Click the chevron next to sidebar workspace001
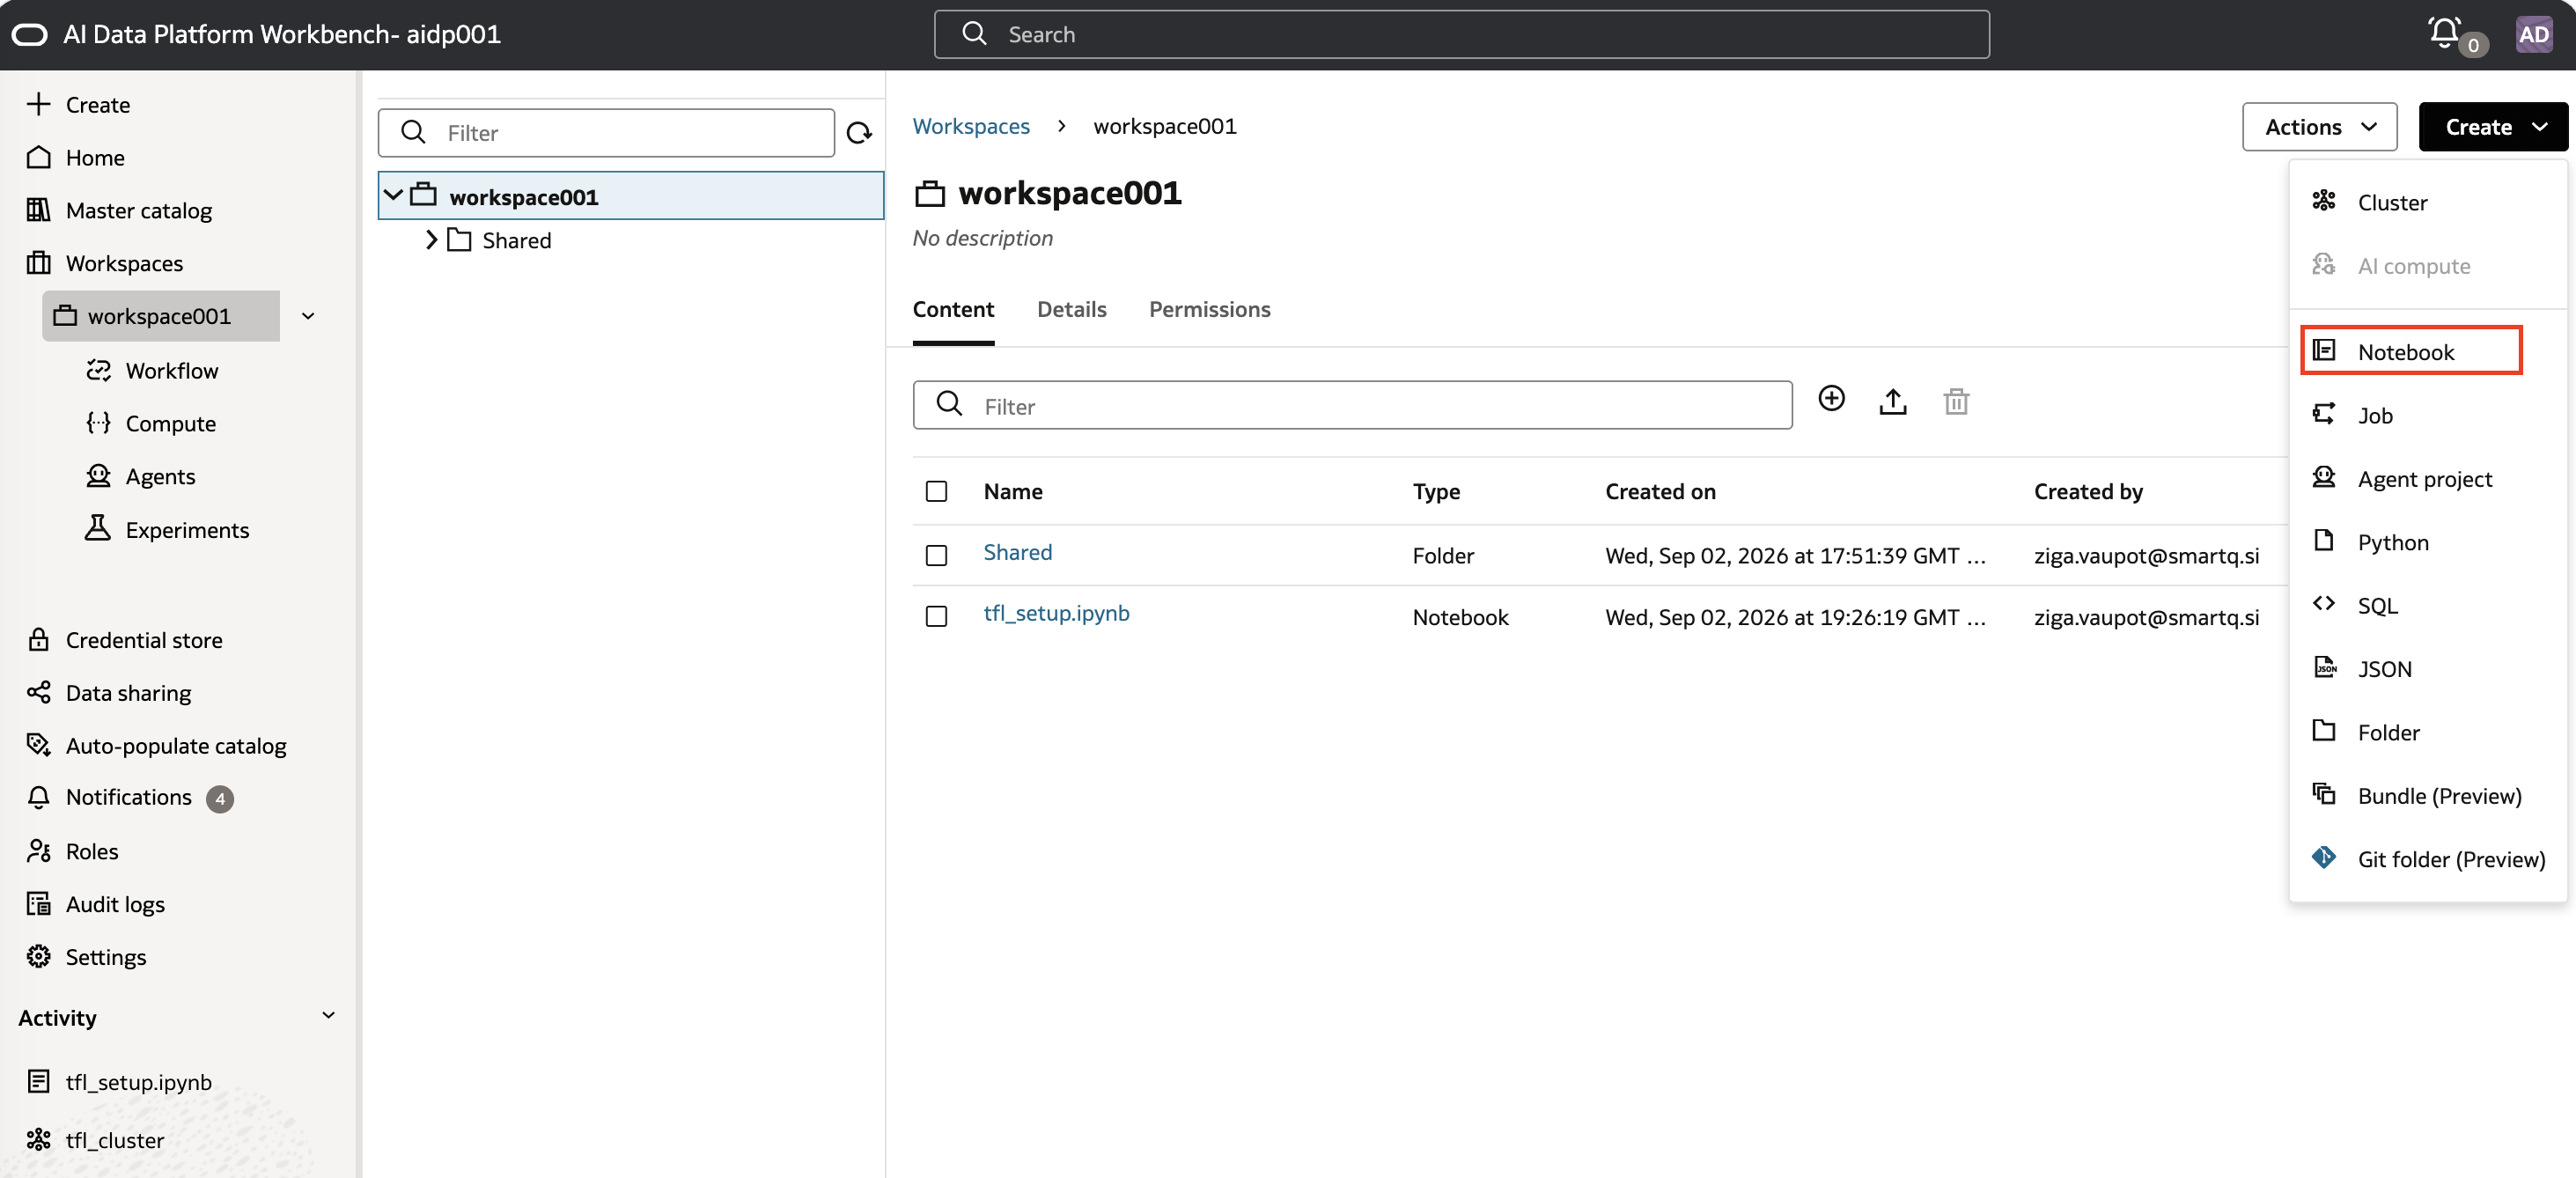 (308, 316)
